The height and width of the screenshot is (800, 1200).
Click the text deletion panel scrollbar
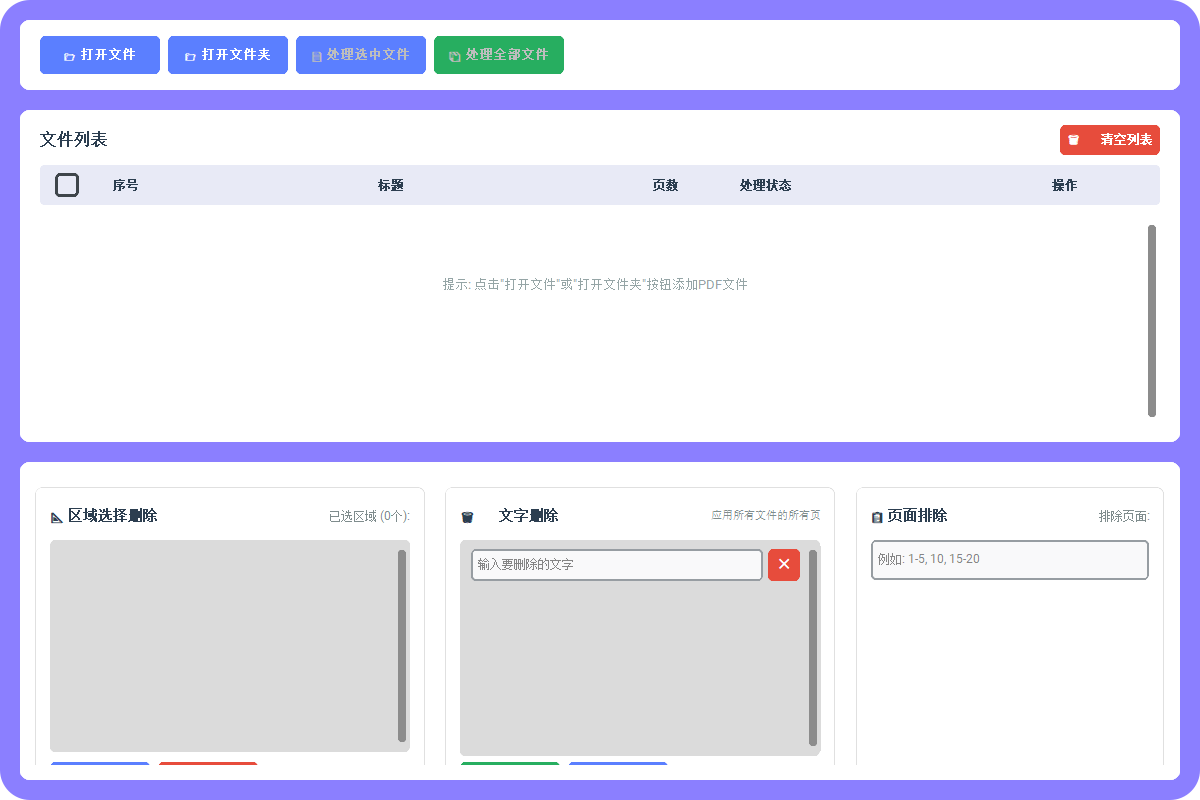(x=813, y=647)
